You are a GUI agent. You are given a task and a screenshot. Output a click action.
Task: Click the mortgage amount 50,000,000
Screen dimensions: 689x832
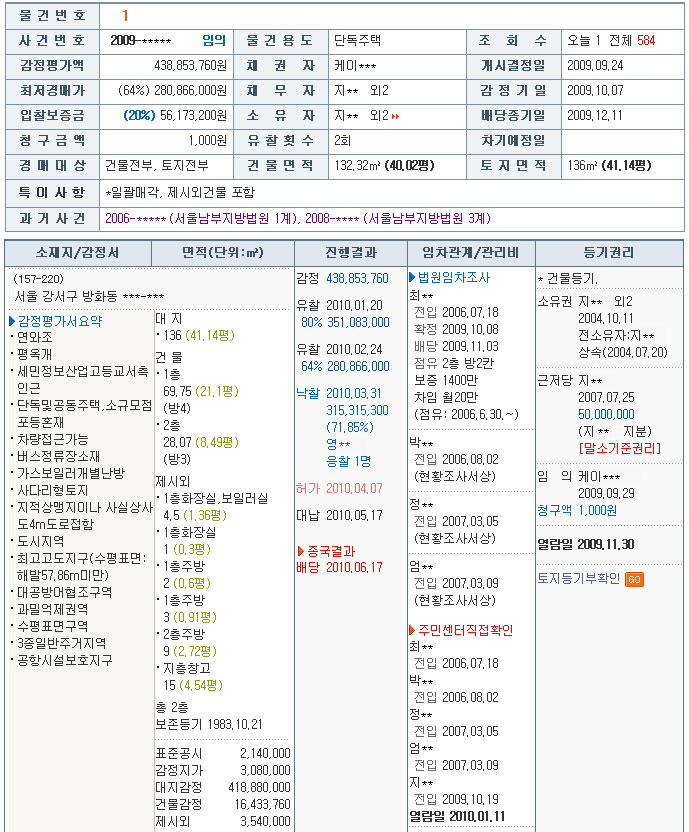(606, 414)
